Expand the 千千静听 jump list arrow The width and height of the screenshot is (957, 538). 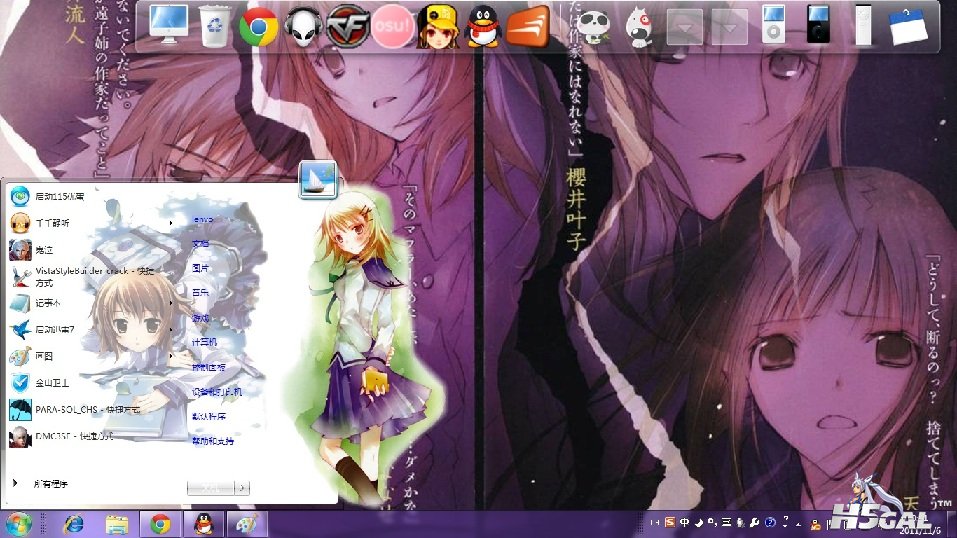tap(171, 223)
